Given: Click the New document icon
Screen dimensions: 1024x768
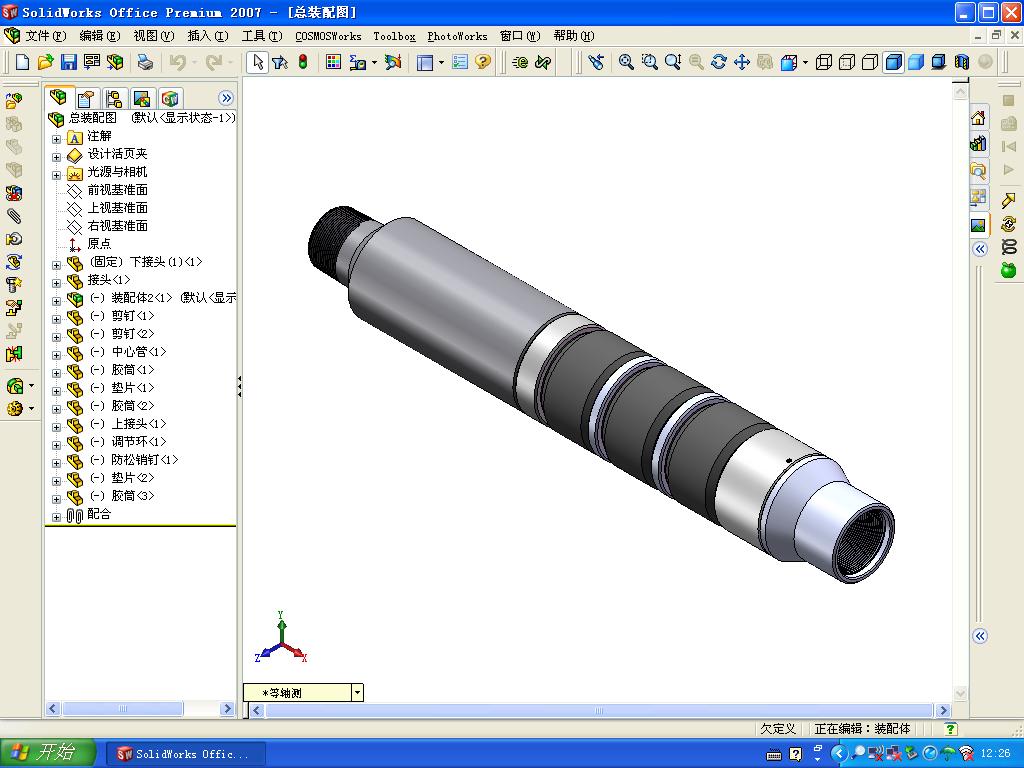Looking at the screenshot, I should (22, 62).
